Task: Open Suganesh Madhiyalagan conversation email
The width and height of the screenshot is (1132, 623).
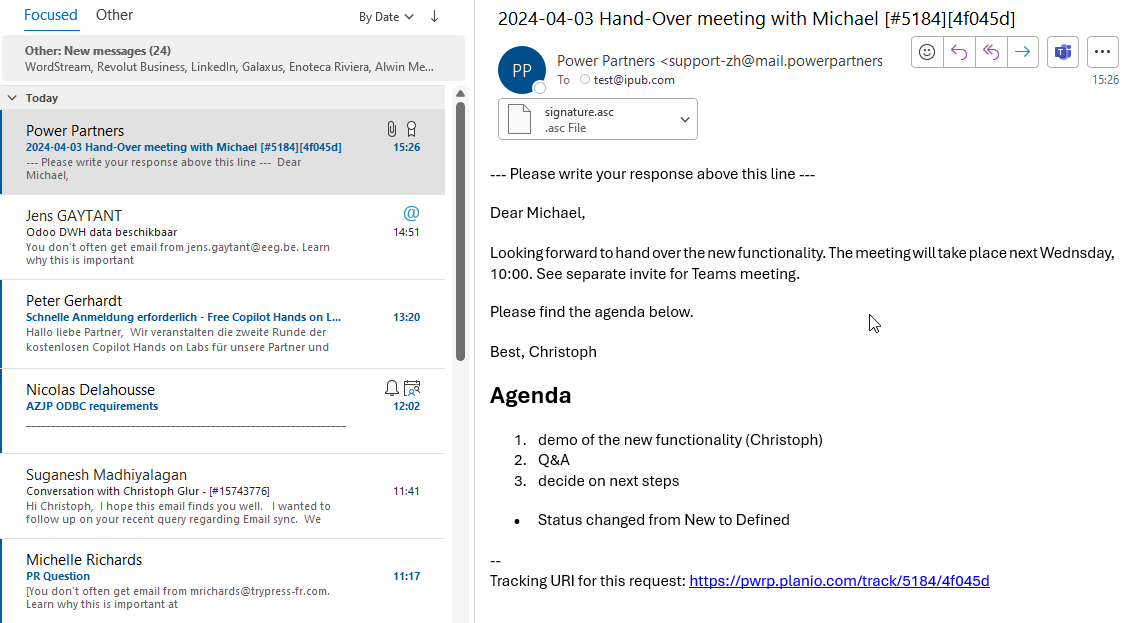Action: (223, 496)
